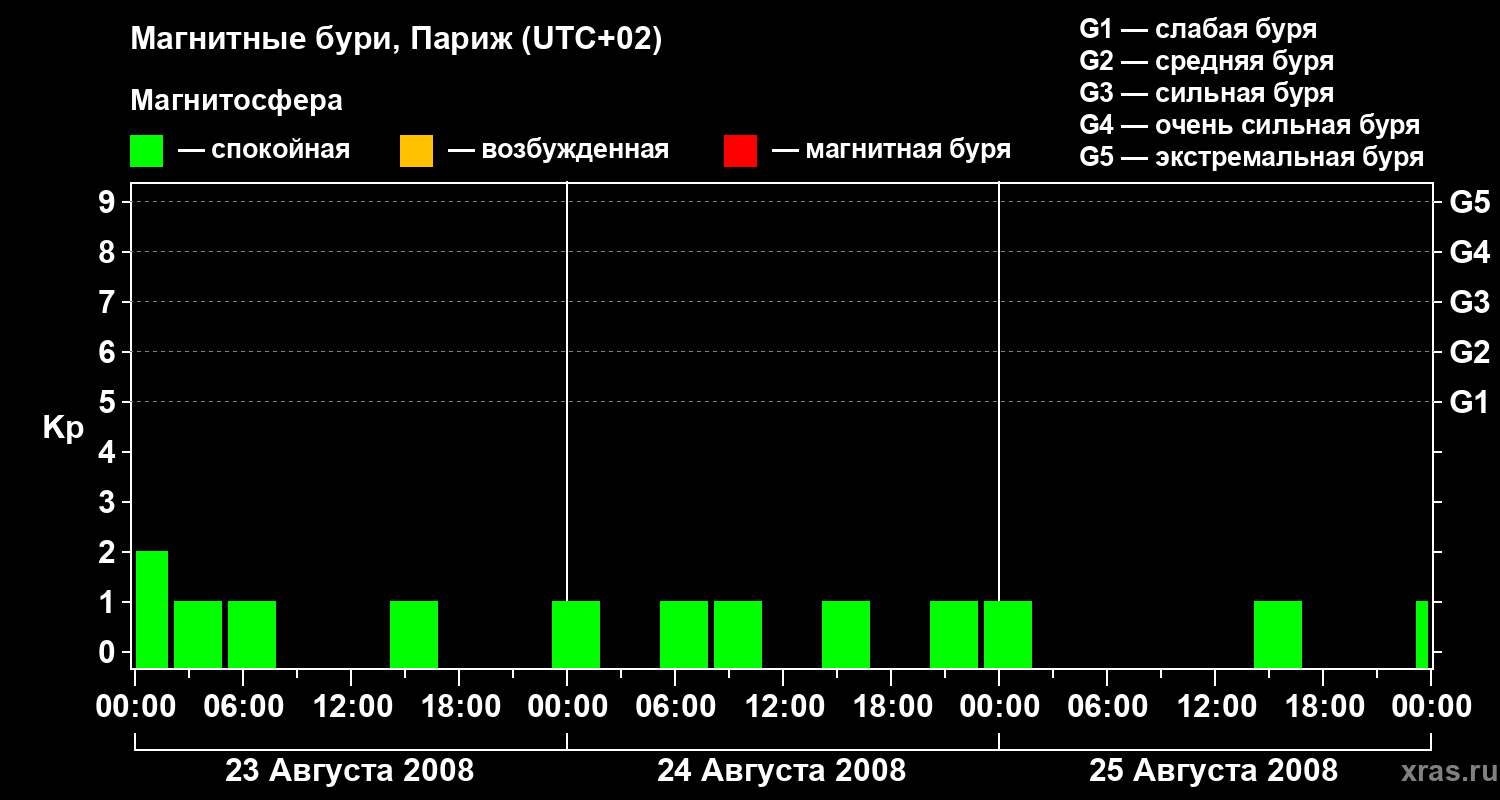Click the '12:00' time label under 23 Августа
1500x800 pixels.
point(351,707)
